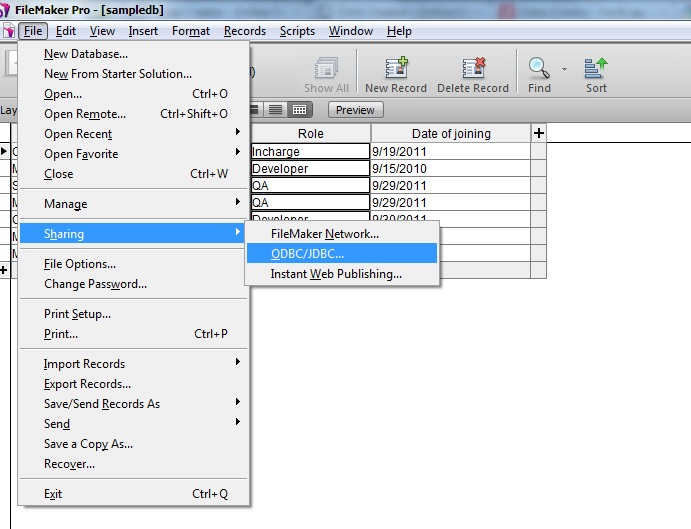This screenshot has height=529, width=691.
Task: Click the 9/15/2010 date cell
Action: point(450,168)
